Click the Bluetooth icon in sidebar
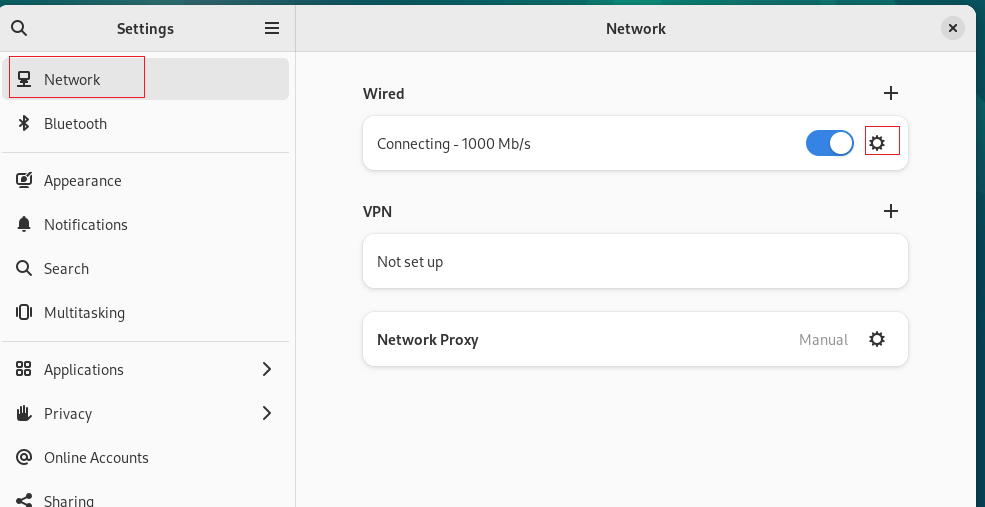The height and width of the screenshot is (507, 985). [x=24, y=123]
